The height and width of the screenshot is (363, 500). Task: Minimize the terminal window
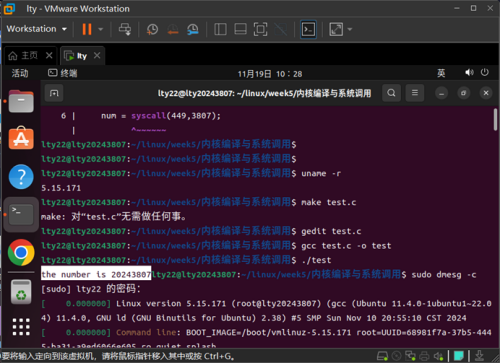click(x=442, y=93)
